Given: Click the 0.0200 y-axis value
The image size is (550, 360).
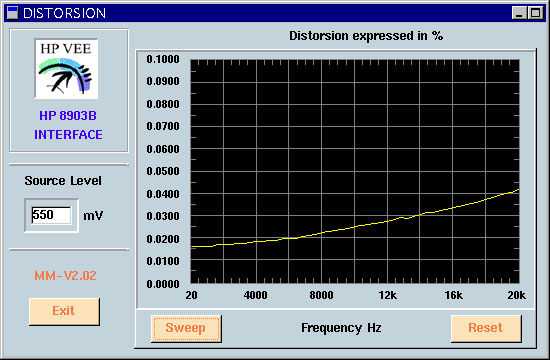Looking at the screenshot, I should pyautogui.click(x=163, y=239).
